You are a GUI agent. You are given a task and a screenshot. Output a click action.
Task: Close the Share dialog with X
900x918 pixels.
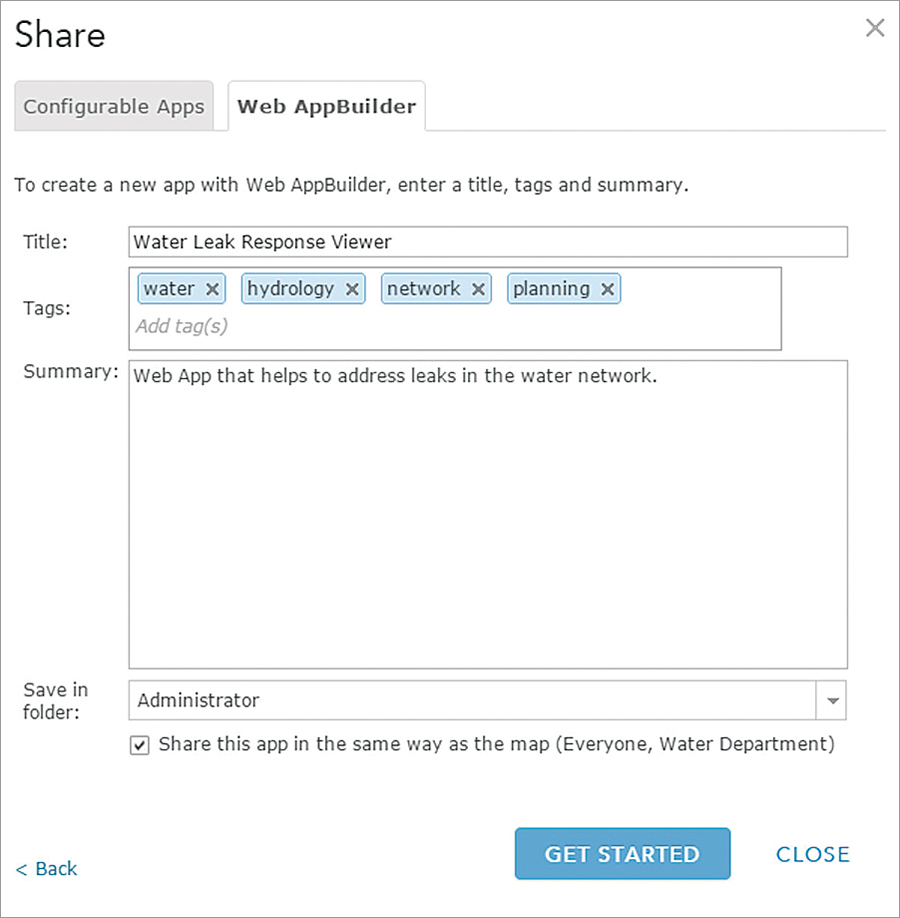tap(875, 28)
